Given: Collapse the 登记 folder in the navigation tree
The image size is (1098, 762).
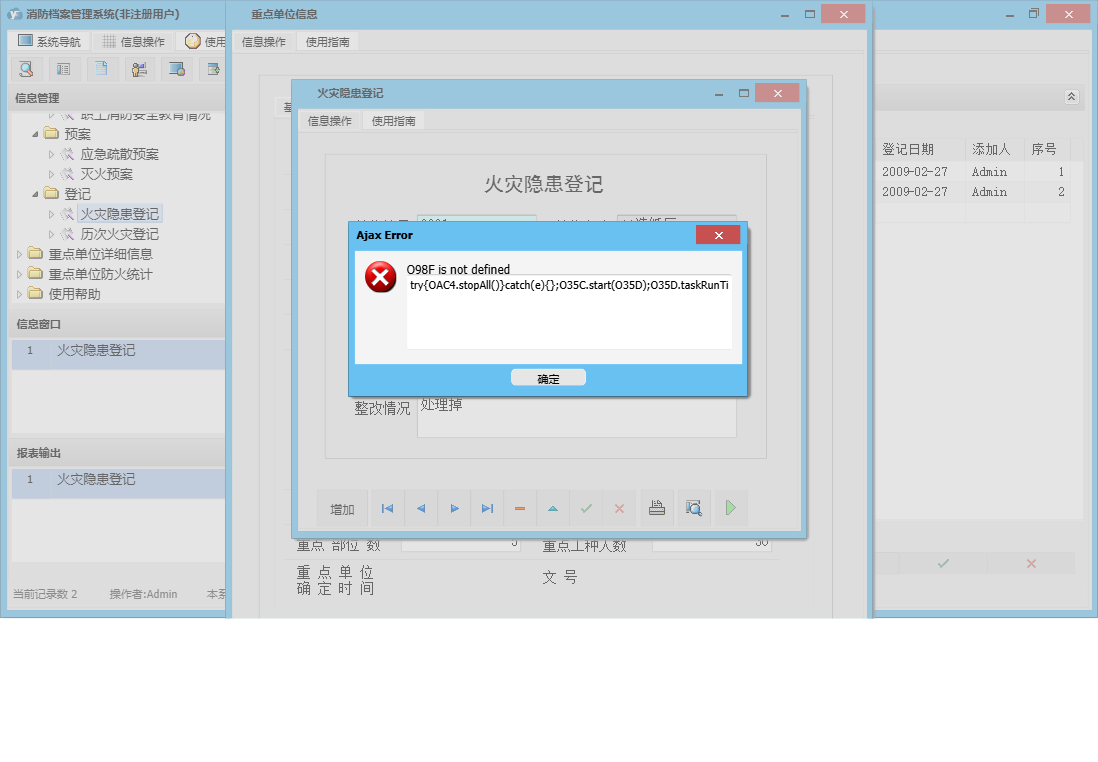Looking at the screenshot, I should click(33, 193).
